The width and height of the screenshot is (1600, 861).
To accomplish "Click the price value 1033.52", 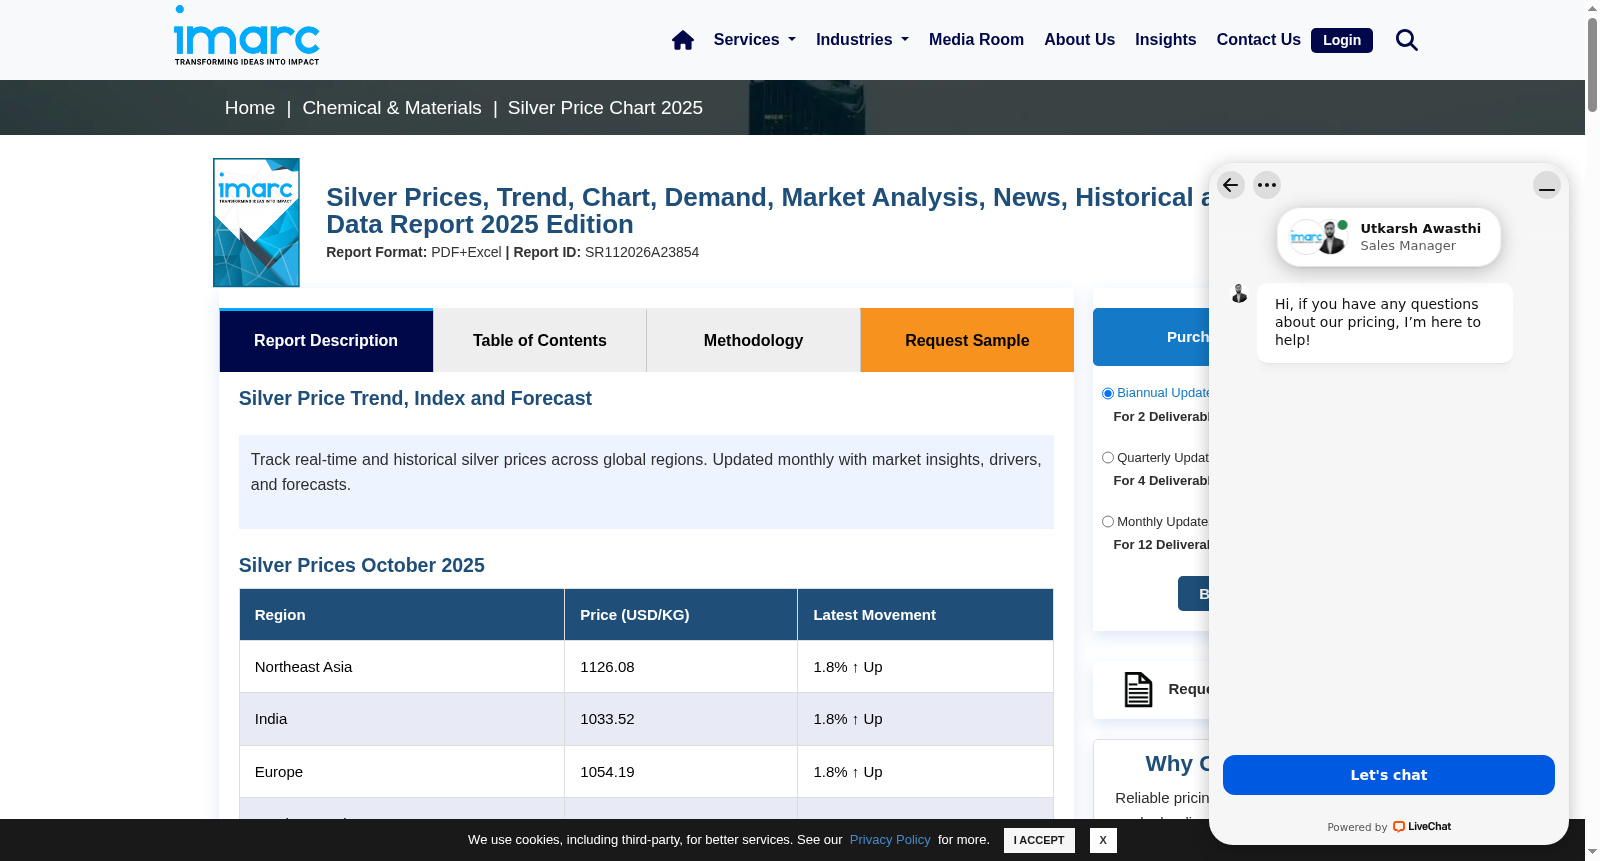I will (x=607, y=719).
